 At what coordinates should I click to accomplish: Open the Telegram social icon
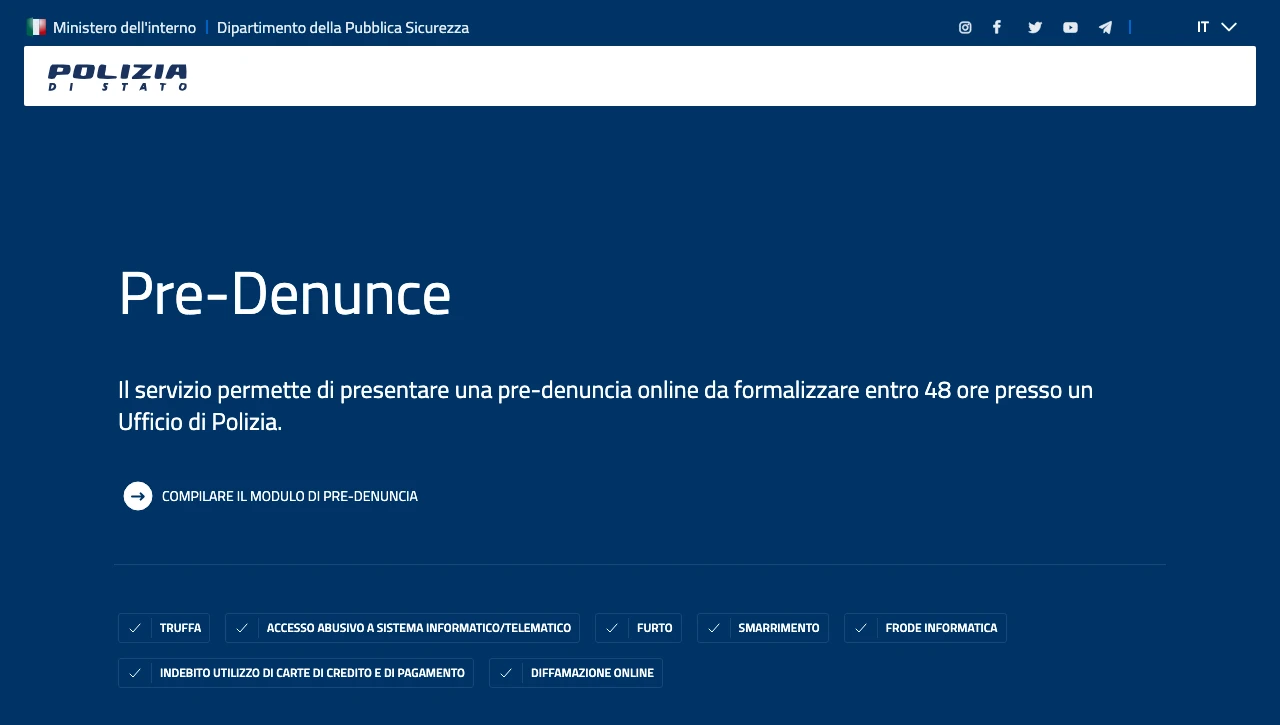(x=1105, y=27)
